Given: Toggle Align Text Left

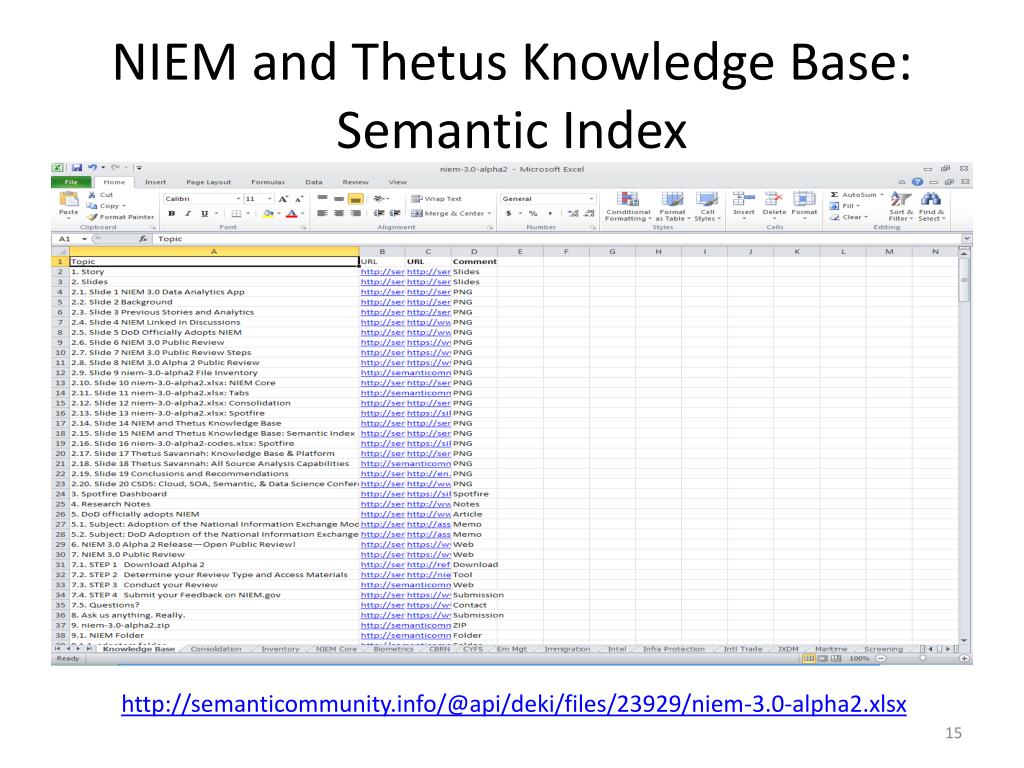Looking at the screenshot, I should click(x=323, y=214).
